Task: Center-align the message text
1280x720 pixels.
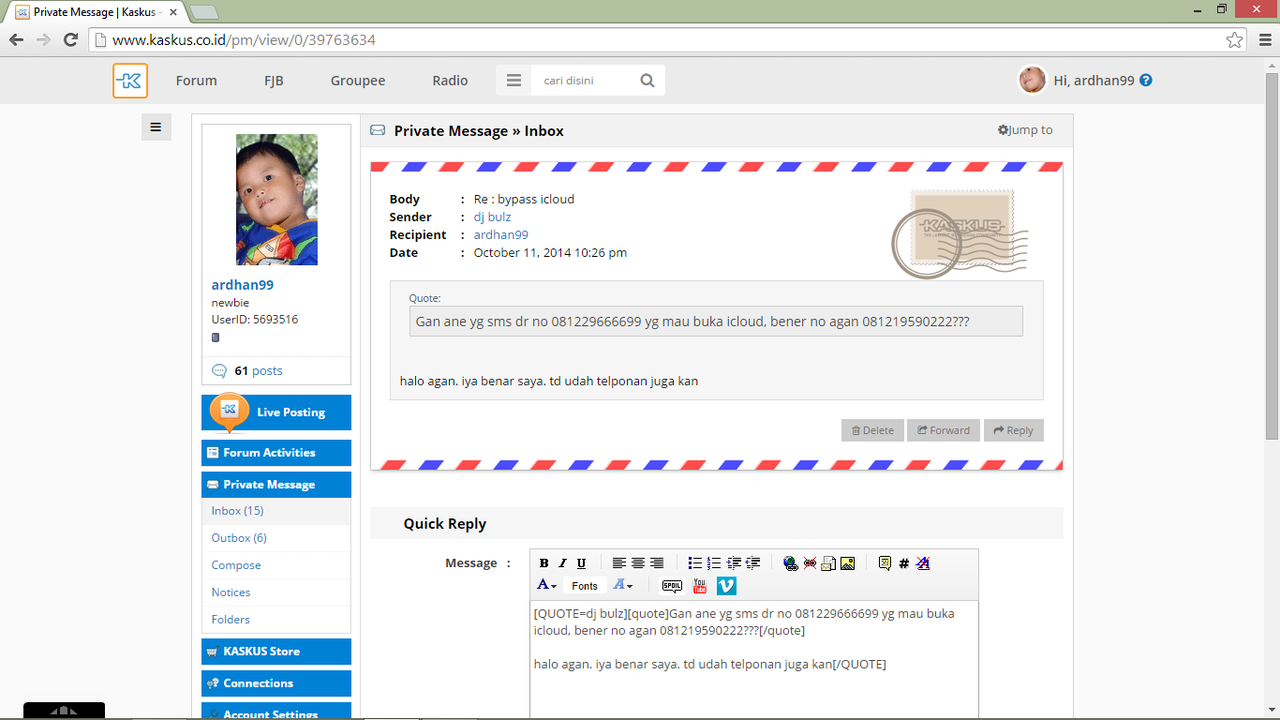Action: [x=638, y=563]
